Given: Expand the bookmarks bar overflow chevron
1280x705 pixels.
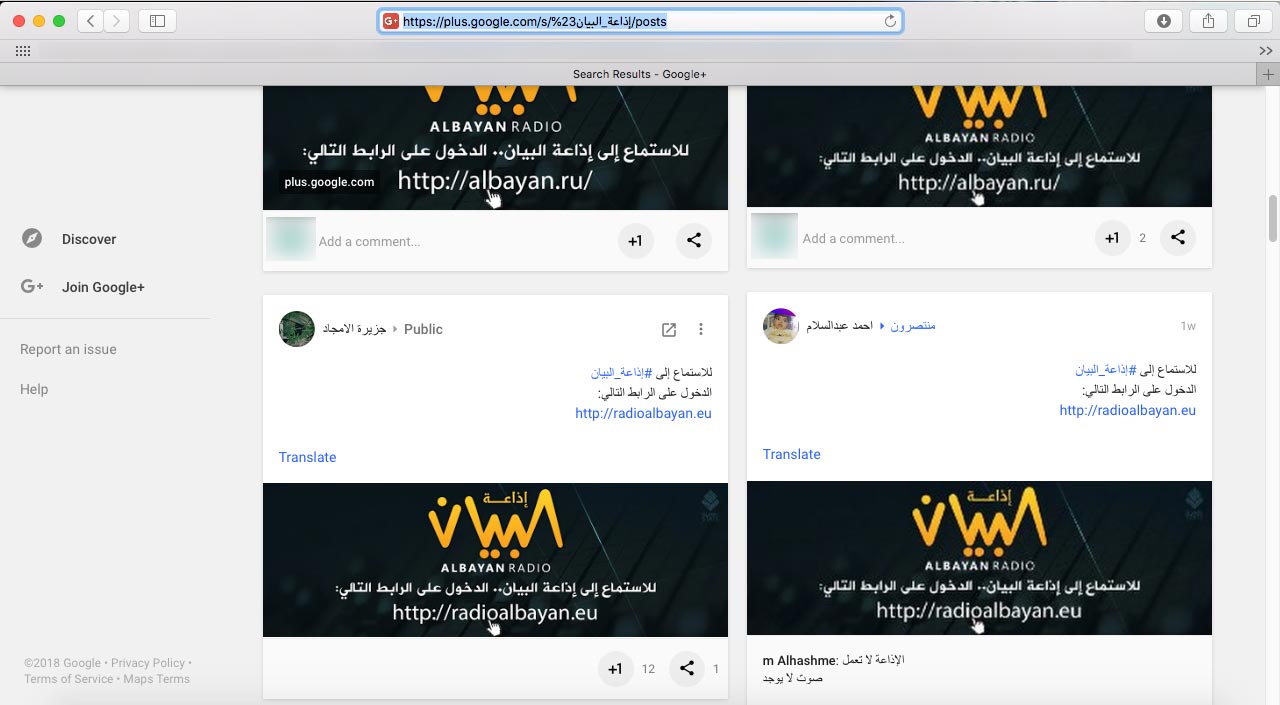Looking at the screenshot, I should (1265, 51).
